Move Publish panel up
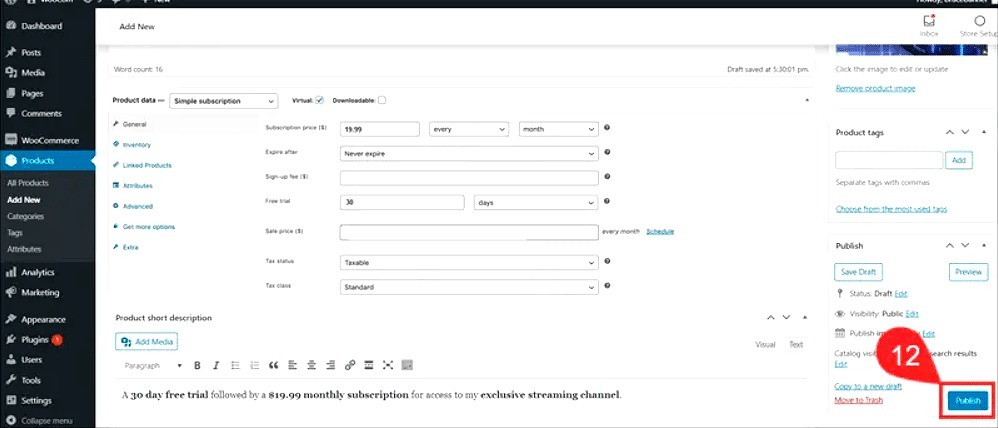998x428 pixels. tap(949, 245)
